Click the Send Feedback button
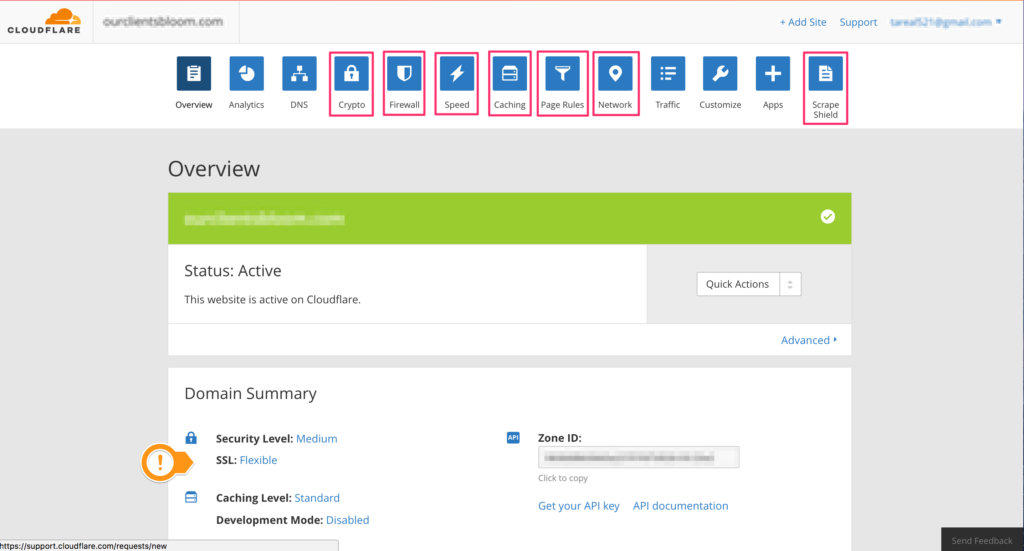Viewport: 1024px width, 551px height. coord(982,540)
